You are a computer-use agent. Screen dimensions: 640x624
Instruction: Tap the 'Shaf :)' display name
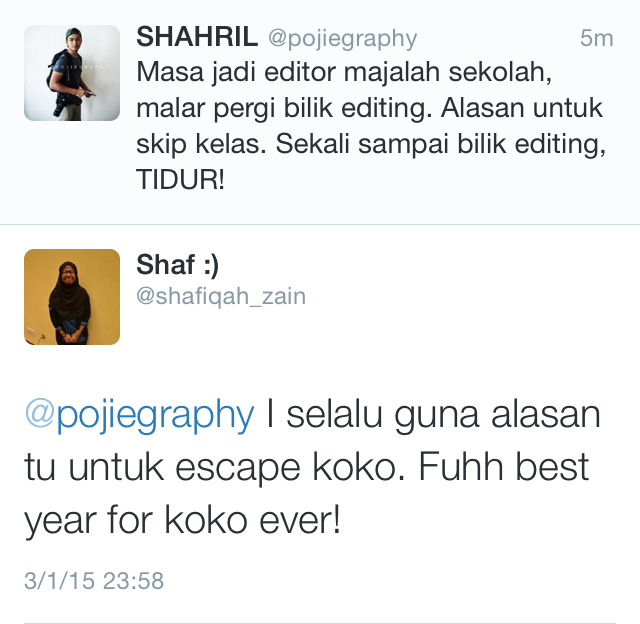click(x=178, y=264)
